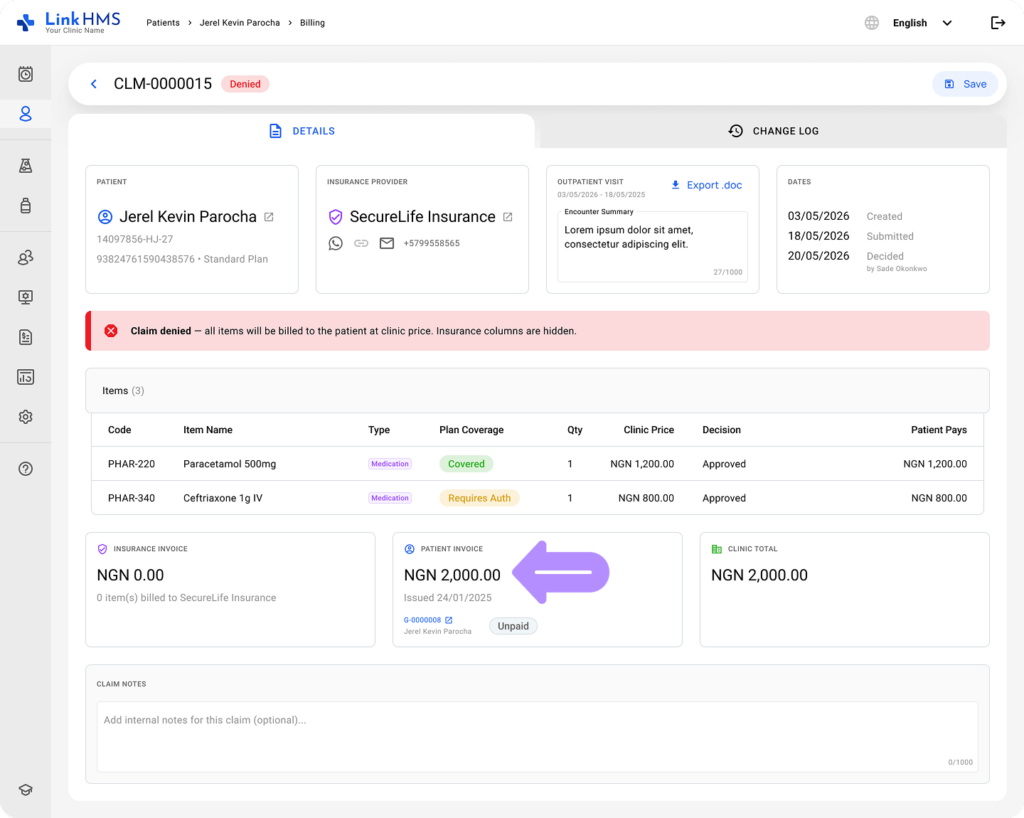
Task: Open invoice G-0000008 external icon
Action: click(x=449, y=620)
